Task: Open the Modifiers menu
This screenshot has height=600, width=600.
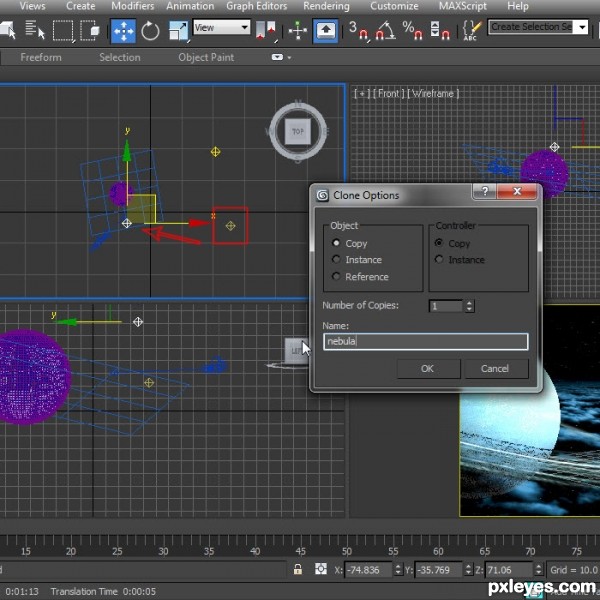Action: [x=132, y=6]
